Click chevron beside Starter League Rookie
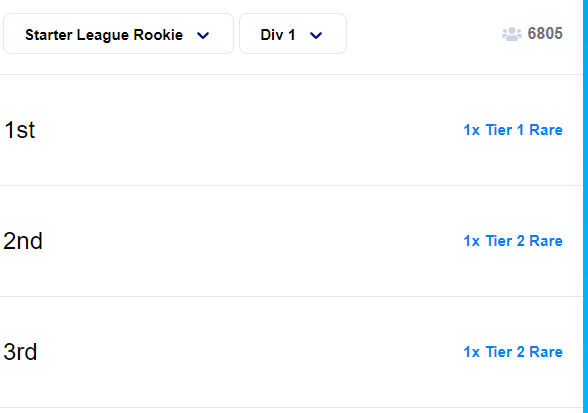 click(203, 36)
